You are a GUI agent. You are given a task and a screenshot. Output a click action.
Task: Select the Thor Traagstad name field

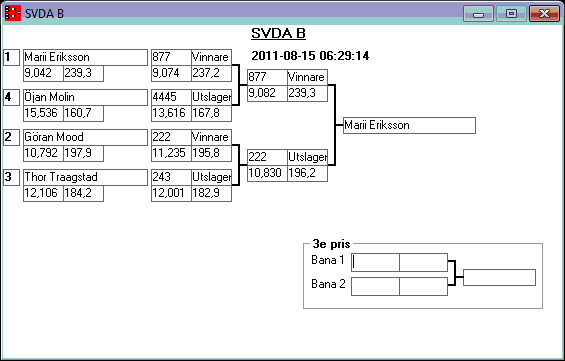pos(85,177)
